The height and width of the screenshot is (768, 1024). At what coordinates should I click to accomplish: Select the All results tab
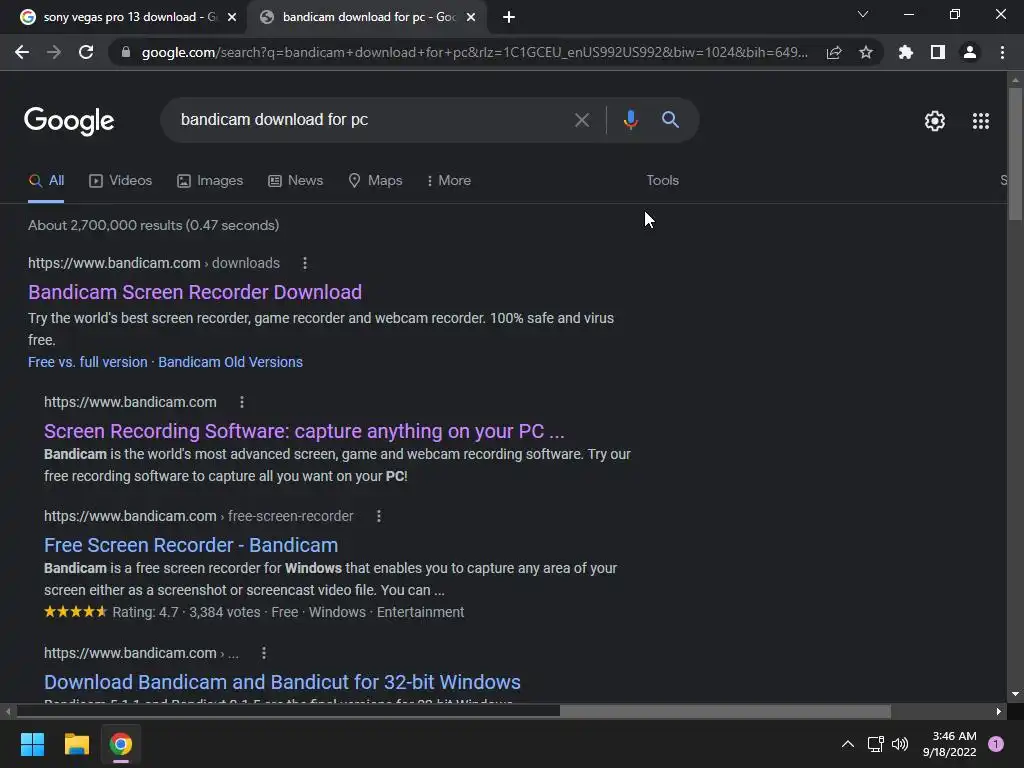click(46, 181)
